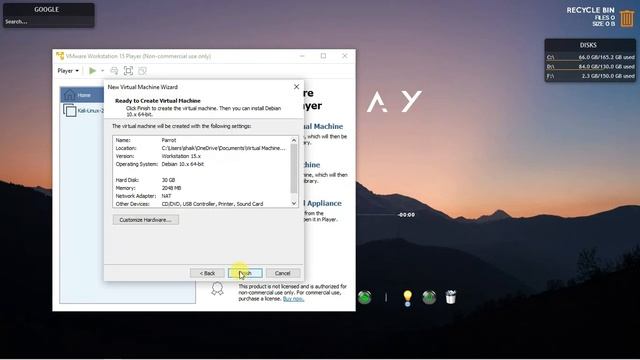This screenshot has height=360, width=640.
Task: Click Finish to create the virtual machine
Action: [245, 273]
